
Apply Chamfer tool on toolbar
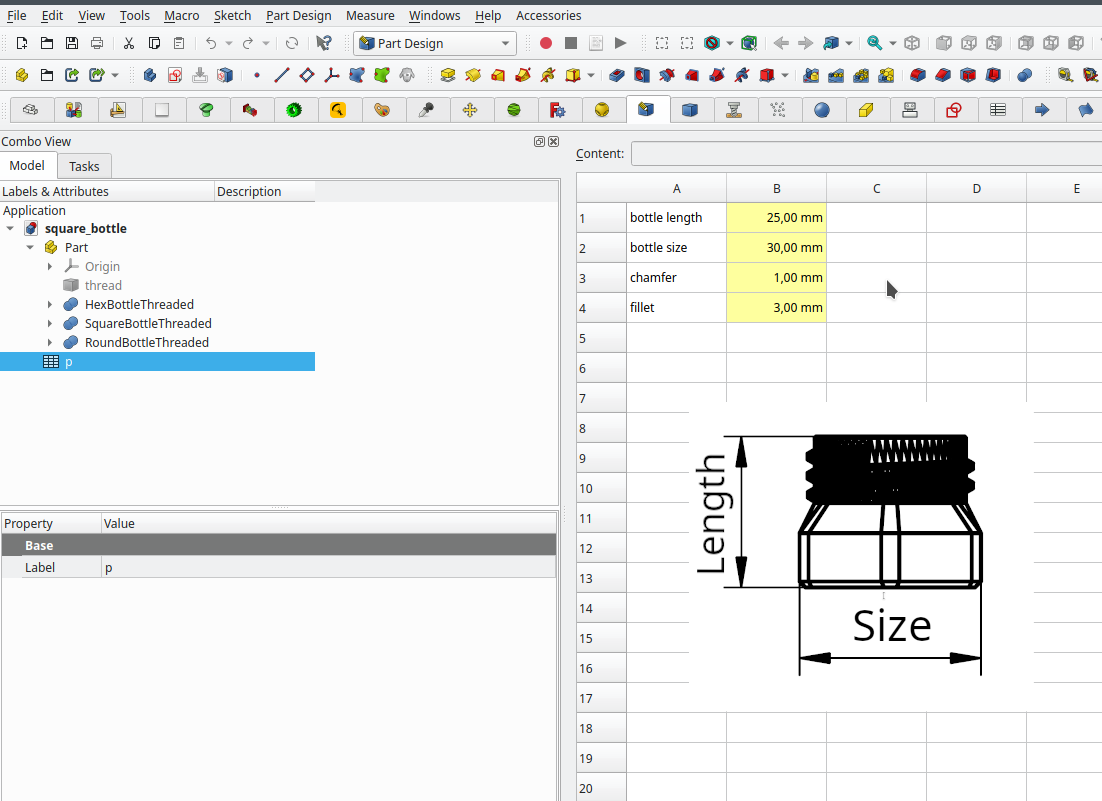point(942,75)
